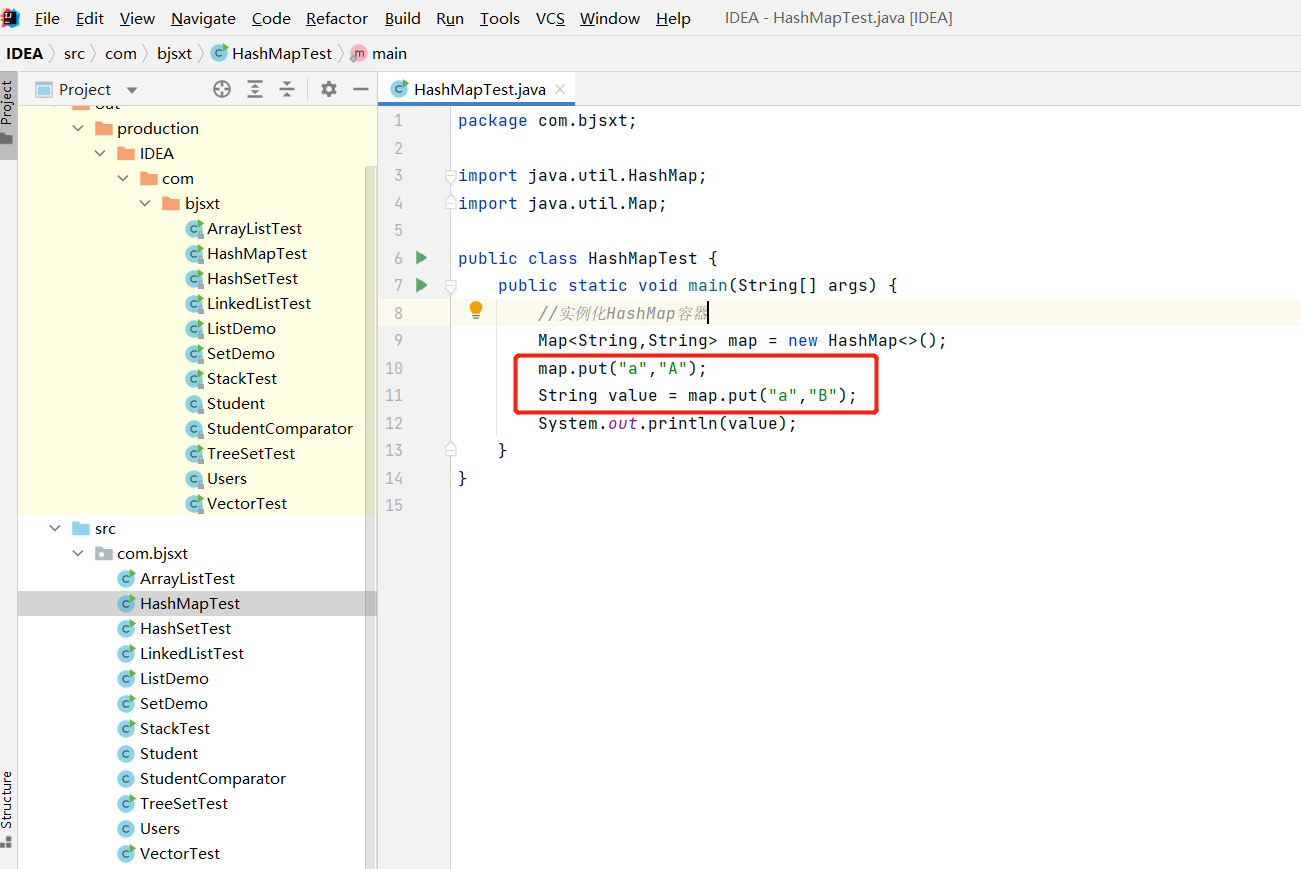1301x869 pixels.
Task: Collapse the production folder node
Action: (78, 128)
